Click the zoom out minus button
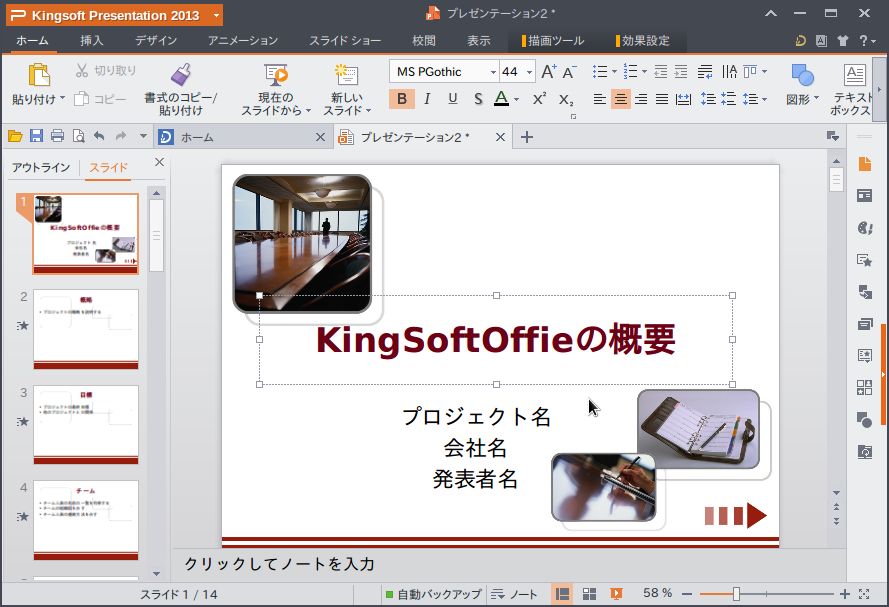The width and height of the screenshot is (889, 607). point(687,594)
